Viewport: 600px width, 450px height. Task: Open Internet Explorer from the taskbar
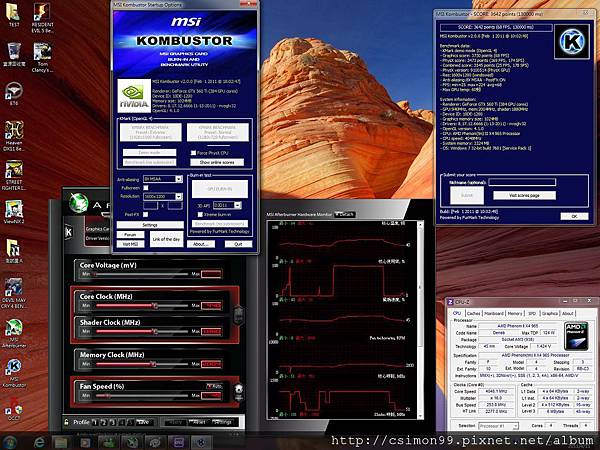[39, 443]
